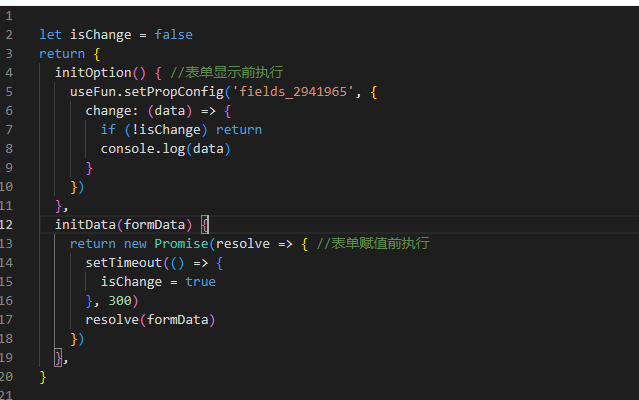This screenshot has height=400, width=639.
Task: Click line number 12 in the gutter
Action: tap(8, 224)
